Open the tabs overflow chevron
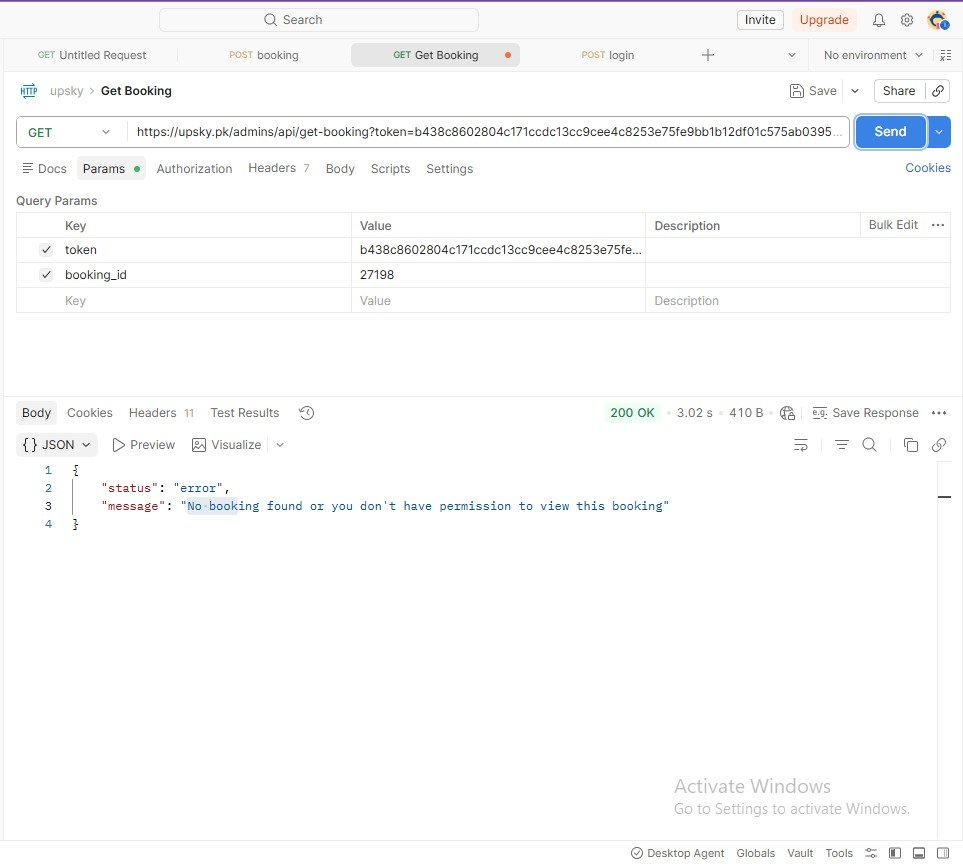The height and width of the screenshot is (864, 963). pos(792,55)
